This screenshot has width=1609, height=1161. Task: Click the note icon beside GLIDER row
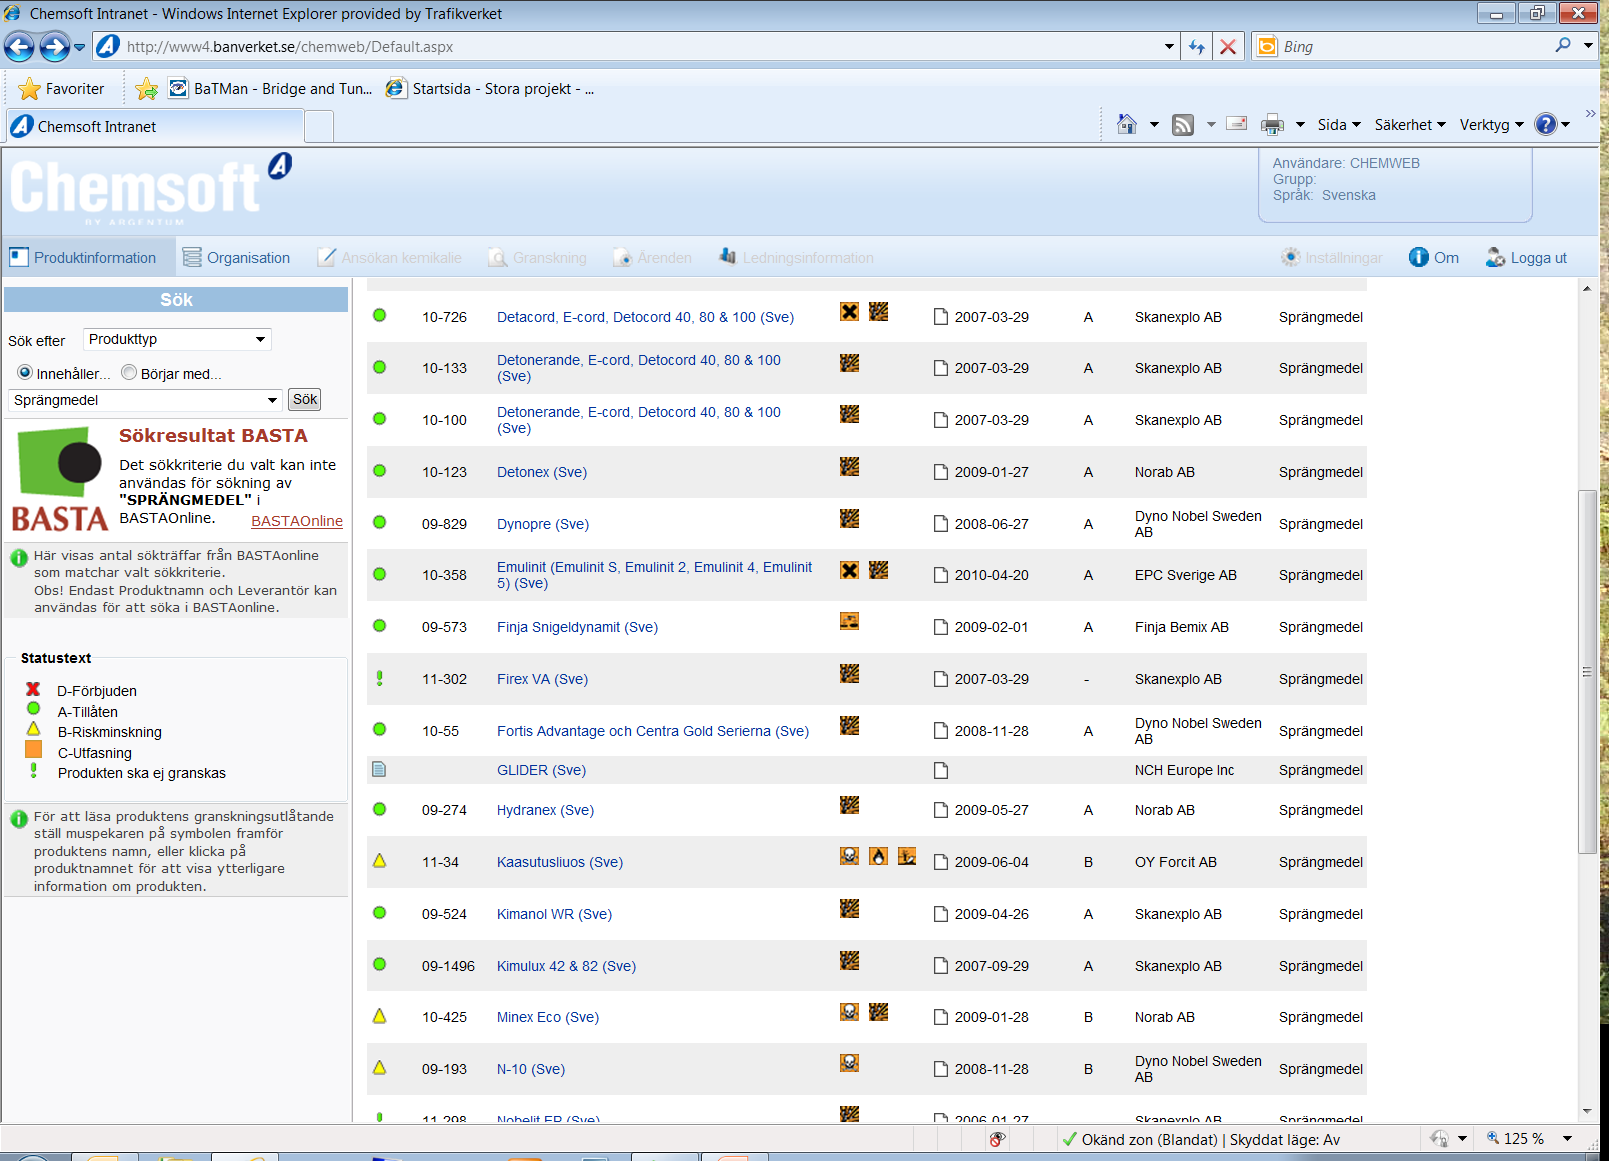tap(379, 769)
